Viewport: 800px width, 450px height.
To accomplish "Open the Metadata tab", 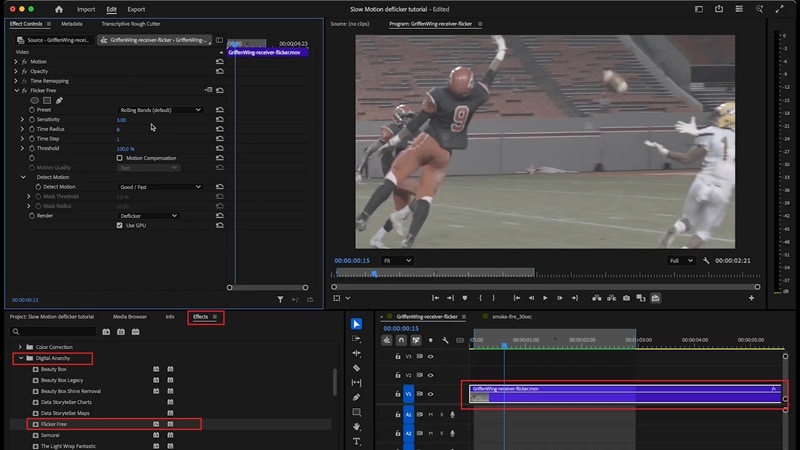I will coord(72,22).
